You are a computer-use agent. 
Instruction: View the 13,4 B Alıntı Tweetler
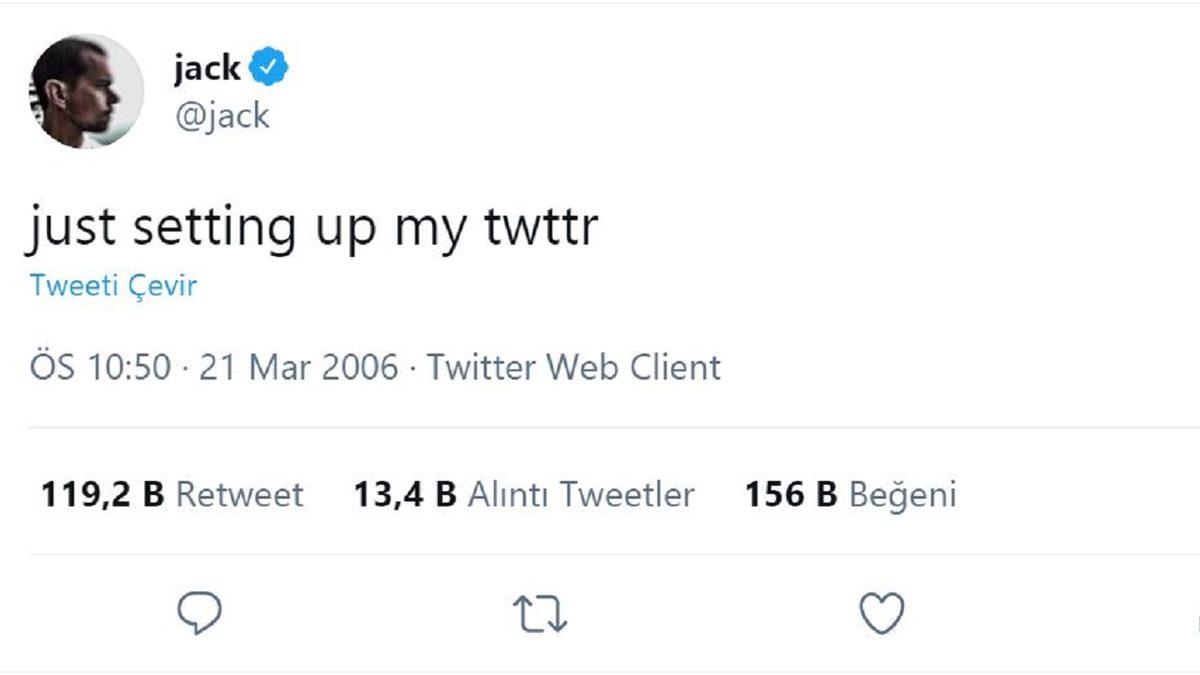(x=524, y=493)
